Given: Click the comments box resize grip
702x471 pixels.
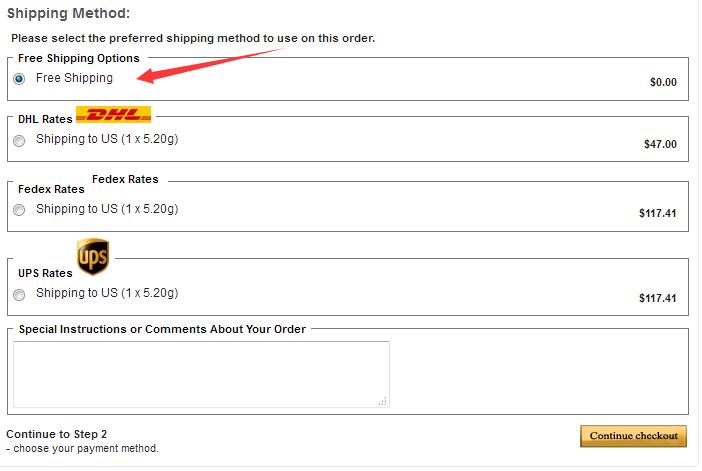Looking at the screenshot, I should click(382, 401).
